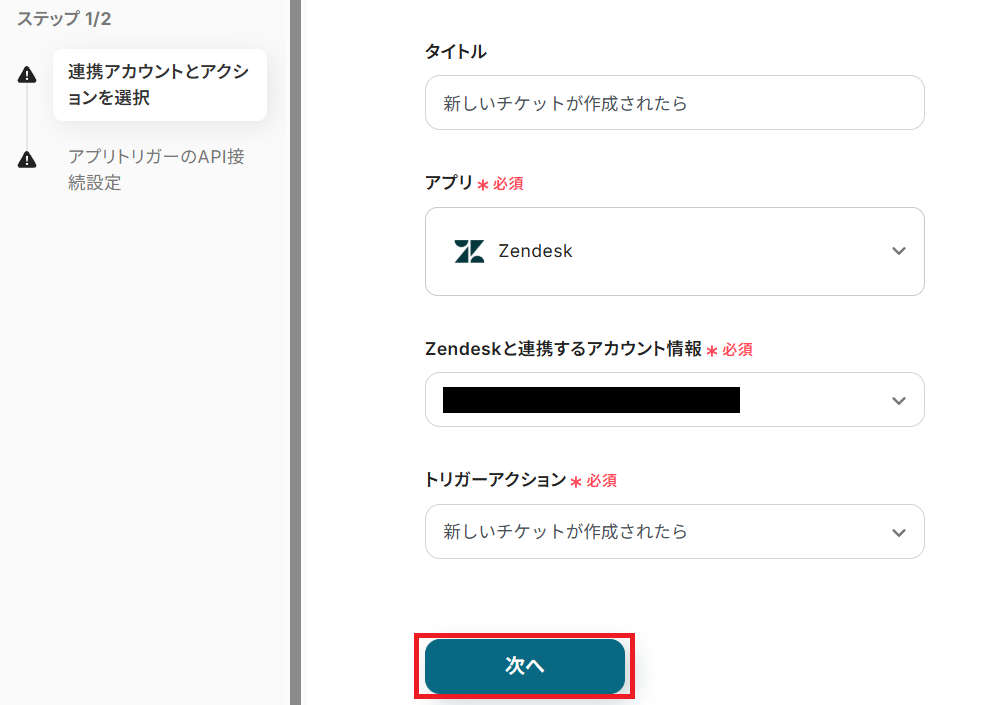Select the 連携アカウントとアクションを選択 step
The width and height of the screenshot is (1000, 705).
(159, 85)
